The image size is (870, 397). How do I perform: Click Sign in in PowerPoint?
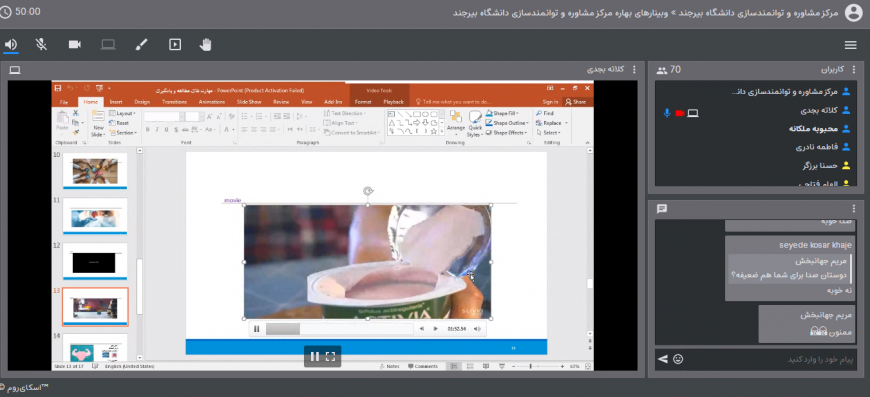click(x=550, y=102)
